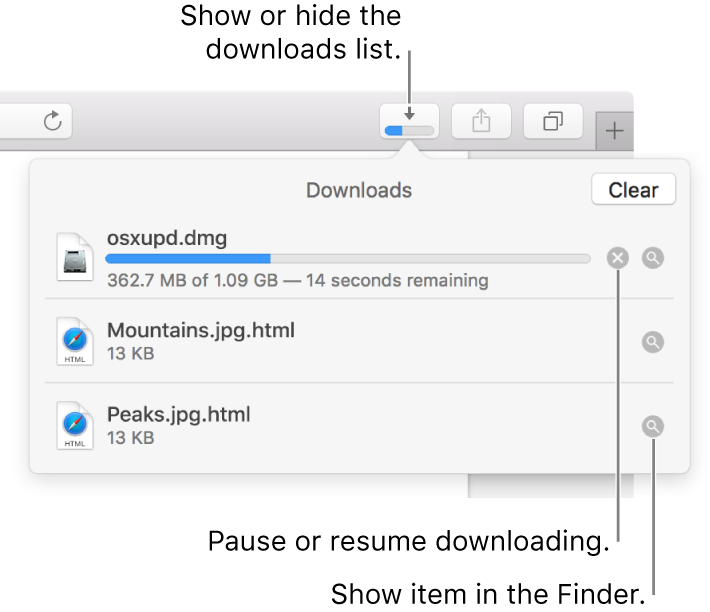Image resolution: width=710 pixels, height=612 pixels.
Task: Clear the downloads list
Action: pos(633,190)
